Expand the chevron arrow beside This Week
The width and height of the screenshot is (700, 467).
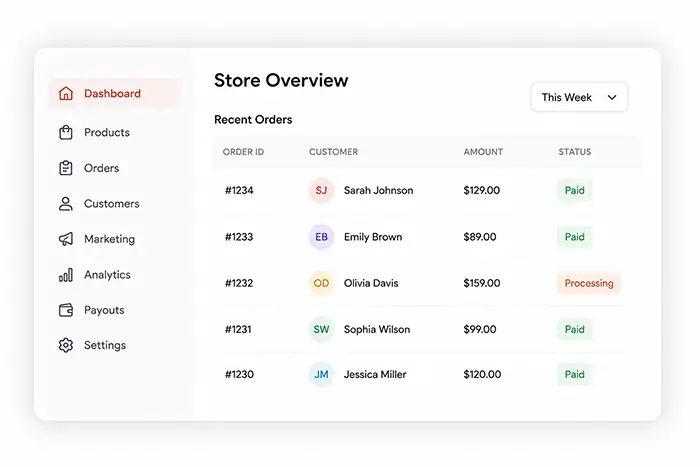click(x=612, y=97)
